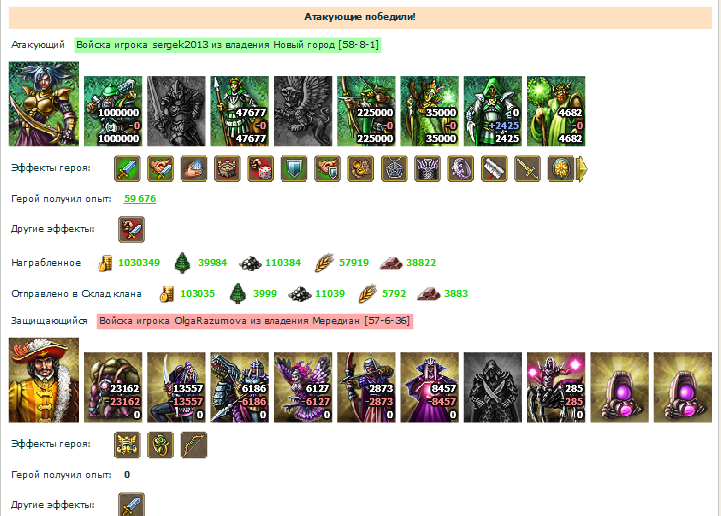Click the archer unit tile with 225000
Screen dimensions: 721x516
tap(366, 111)
